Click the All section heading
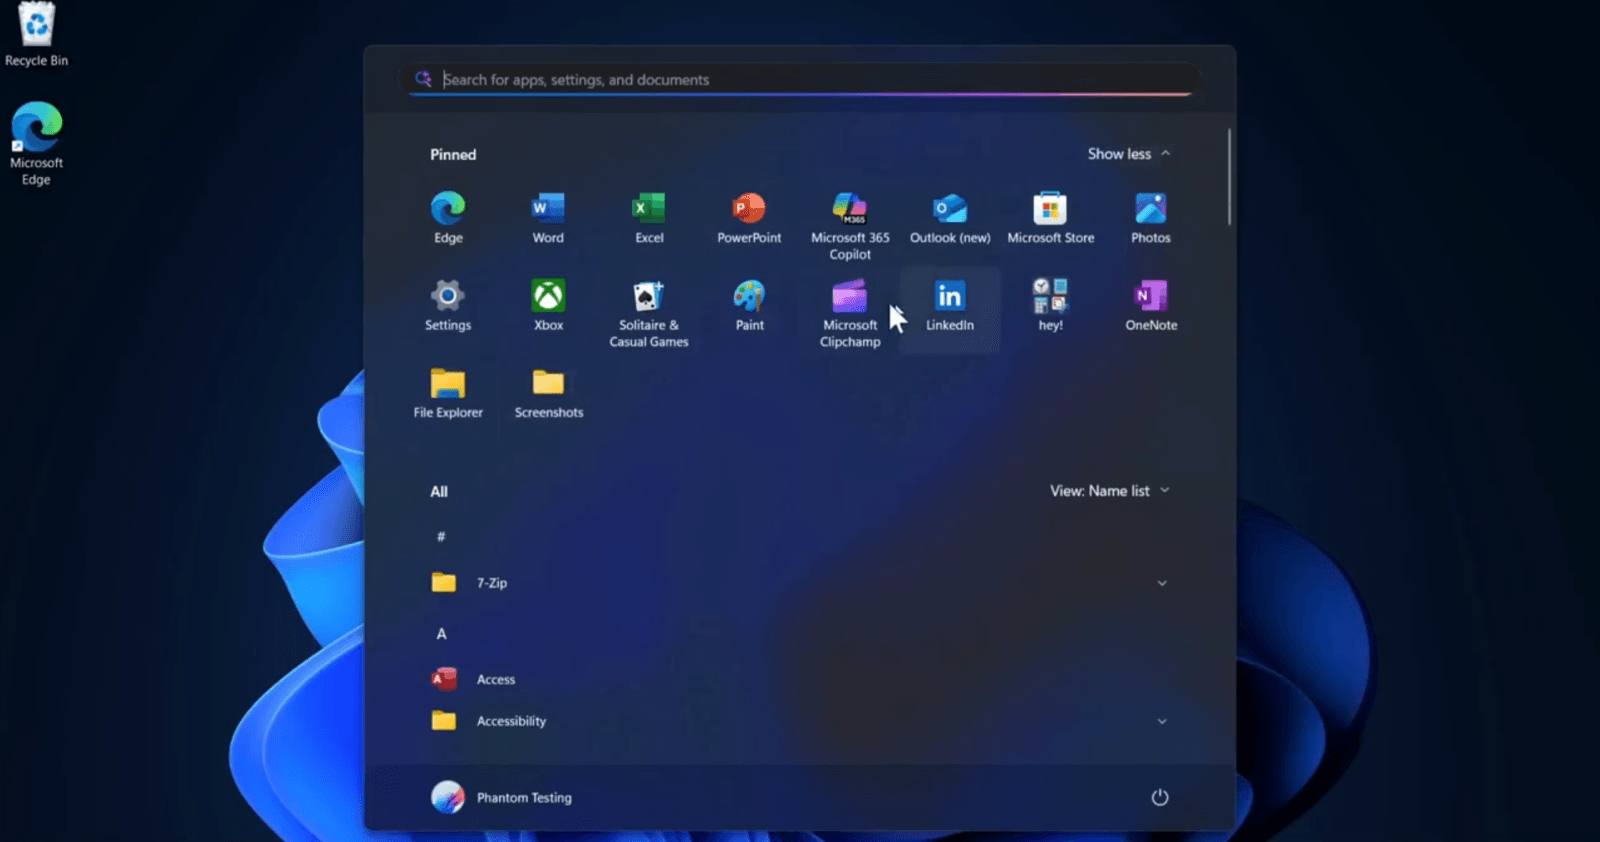This screenshot has width=1600, height=842. (439, 492)
